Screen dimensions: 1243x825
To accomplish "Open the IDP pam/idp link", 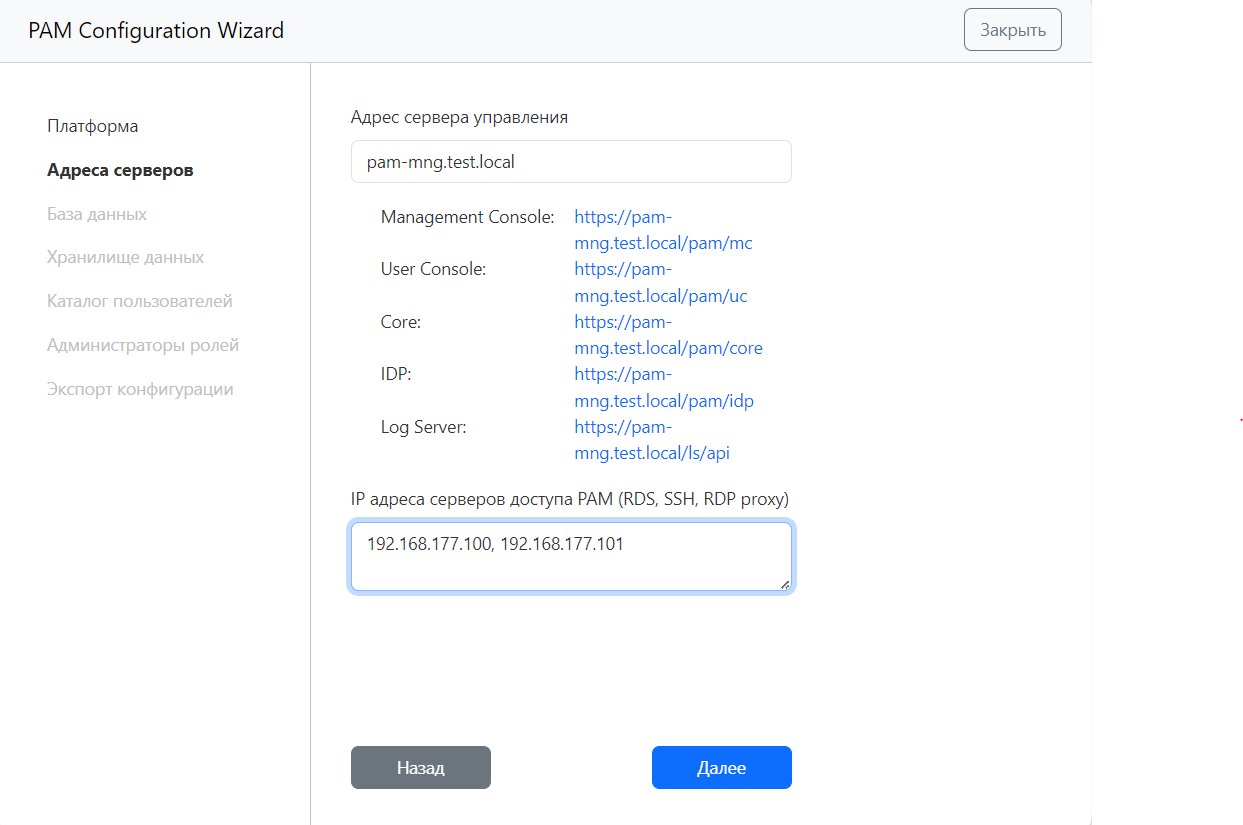I will pyautogui.click(x=663, y=401).
